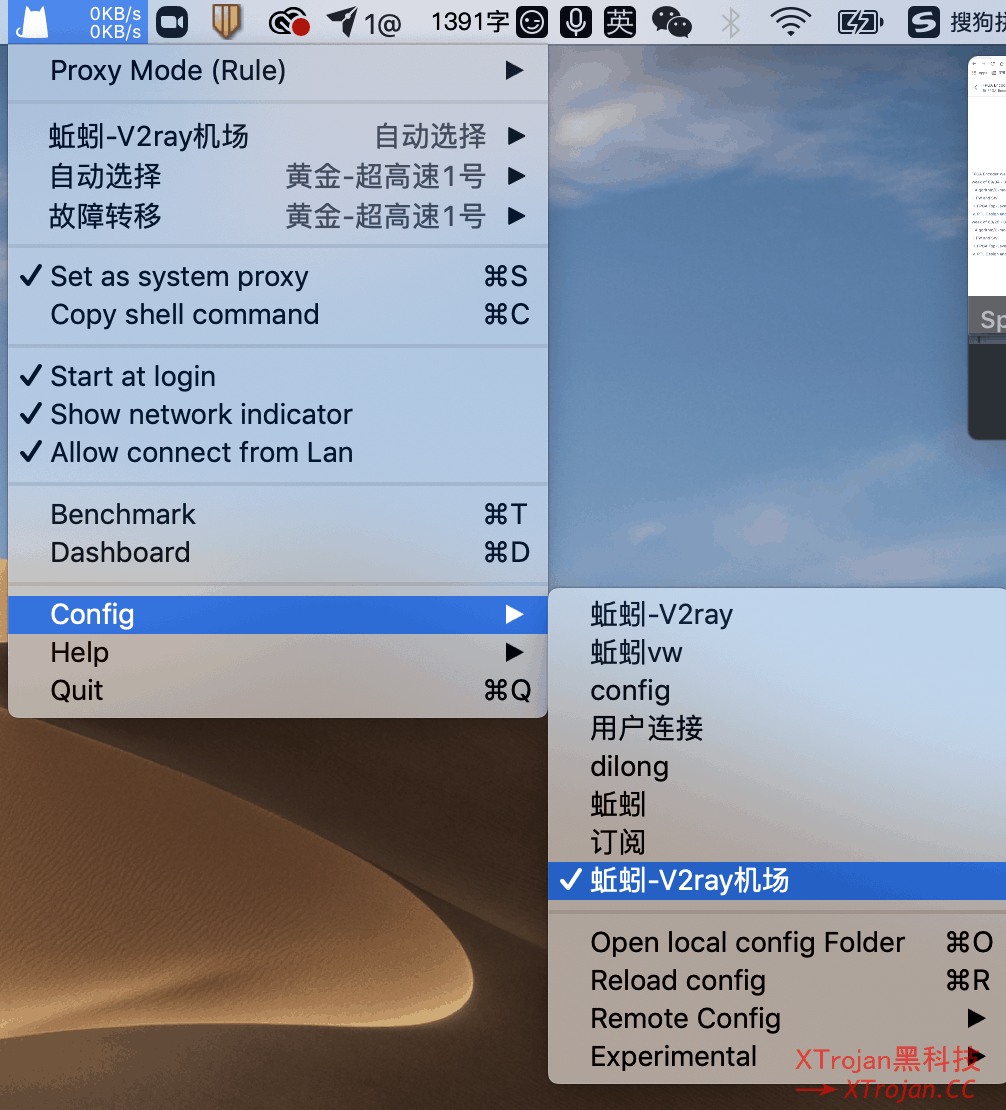Click the smiley face input icon
Screen dimensions: 1006x1110
(531, 23)
